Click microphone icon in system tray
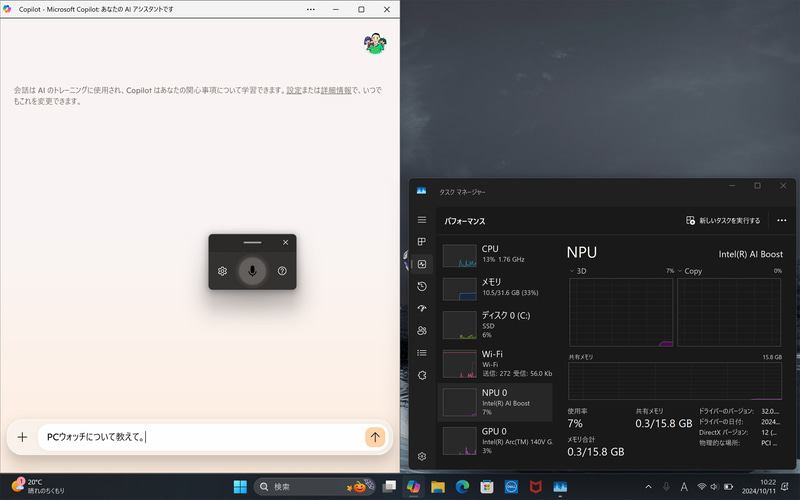 click(666, 487)
